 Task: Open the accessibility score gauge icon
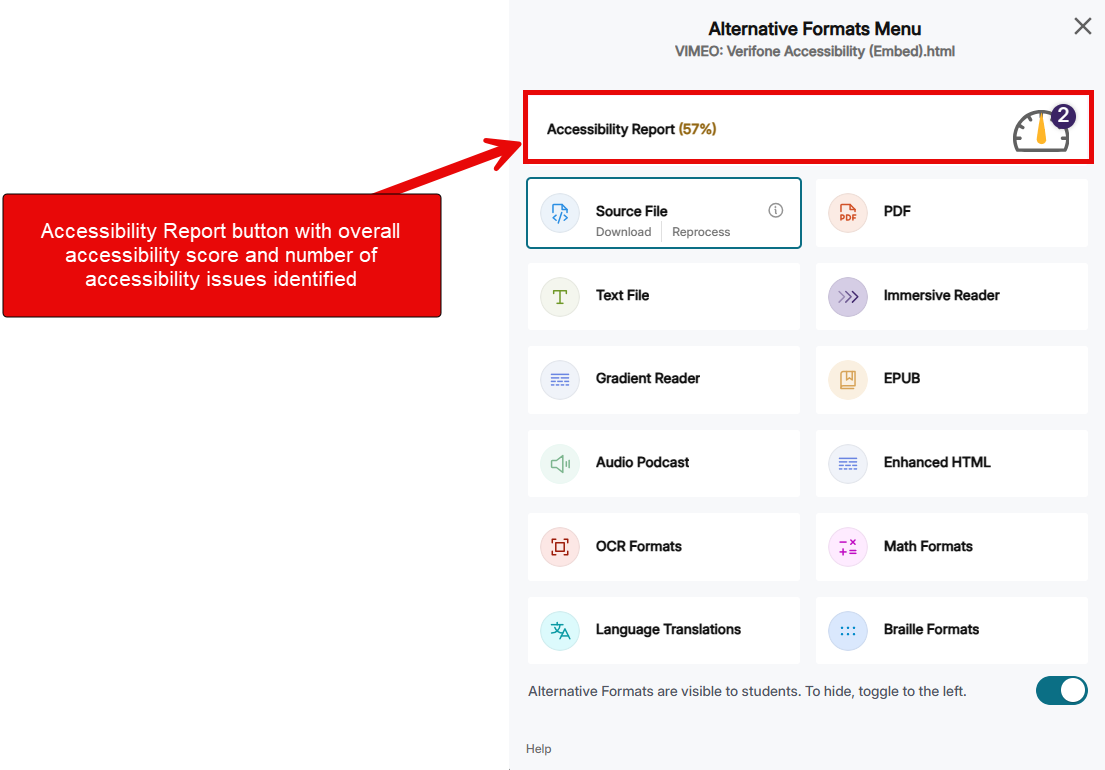[x=1041, y=132]
